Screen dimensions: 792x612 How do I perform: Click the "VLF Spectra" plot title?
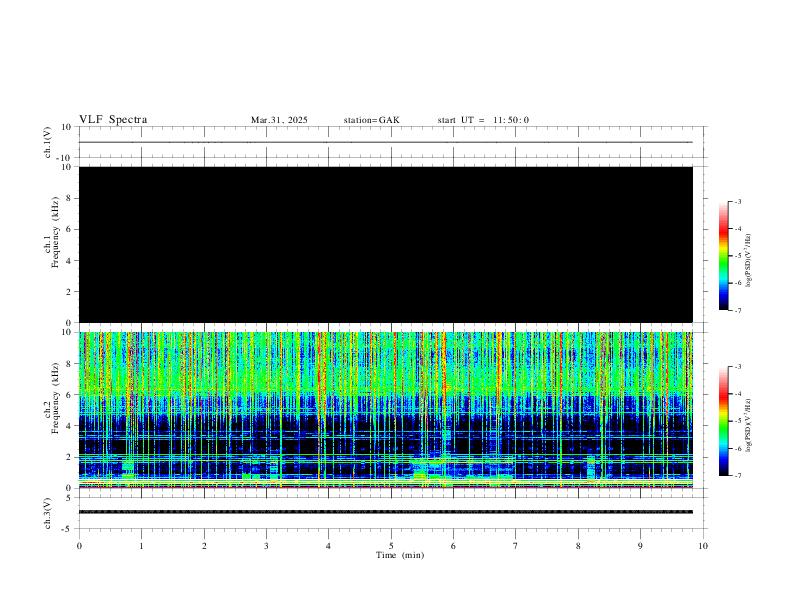113,120
